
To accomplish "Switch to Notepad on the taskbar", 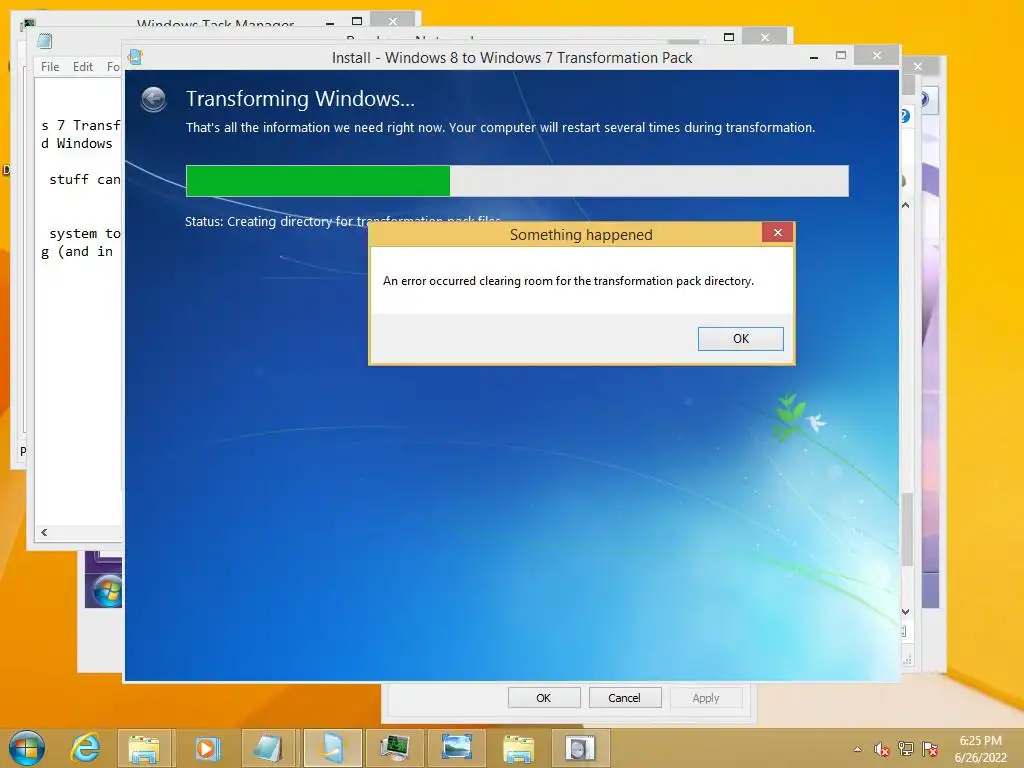I will [268, 748].
